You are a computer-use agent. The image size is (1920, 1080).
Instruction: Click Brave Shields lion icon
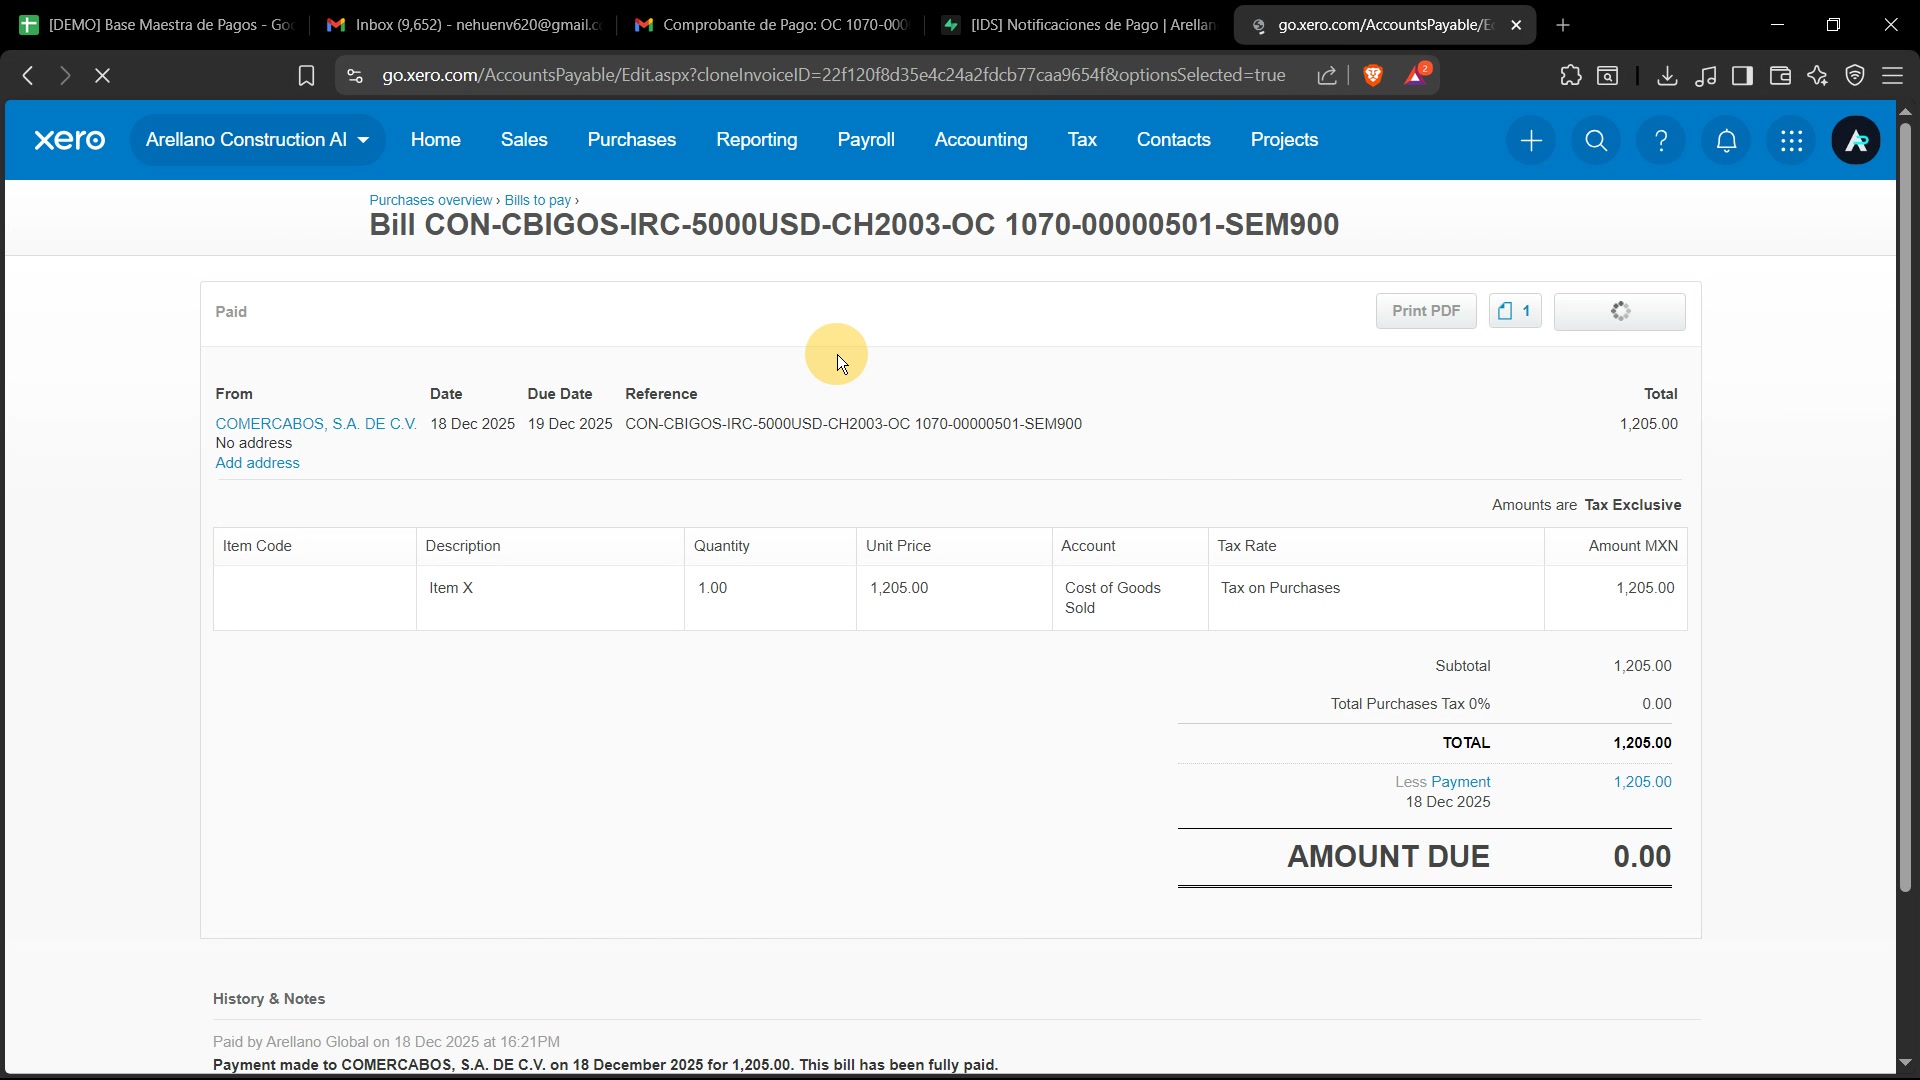point(1373,75)
